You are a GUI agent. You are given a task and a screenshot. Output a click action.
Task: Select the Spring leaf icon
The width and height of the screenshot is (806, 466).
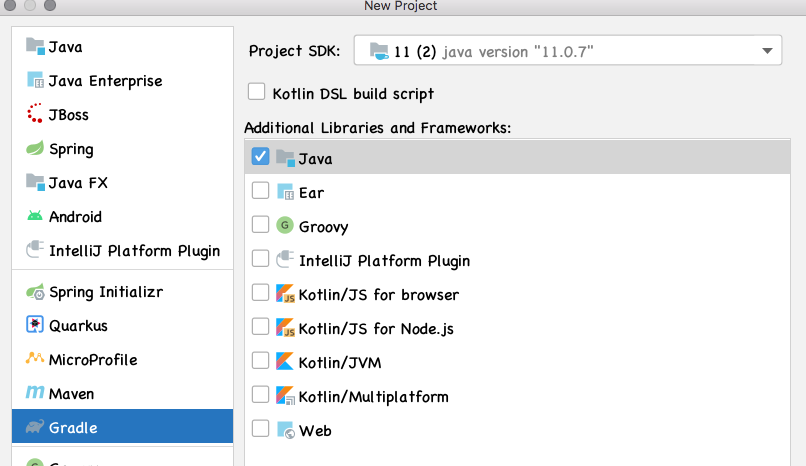35,148
